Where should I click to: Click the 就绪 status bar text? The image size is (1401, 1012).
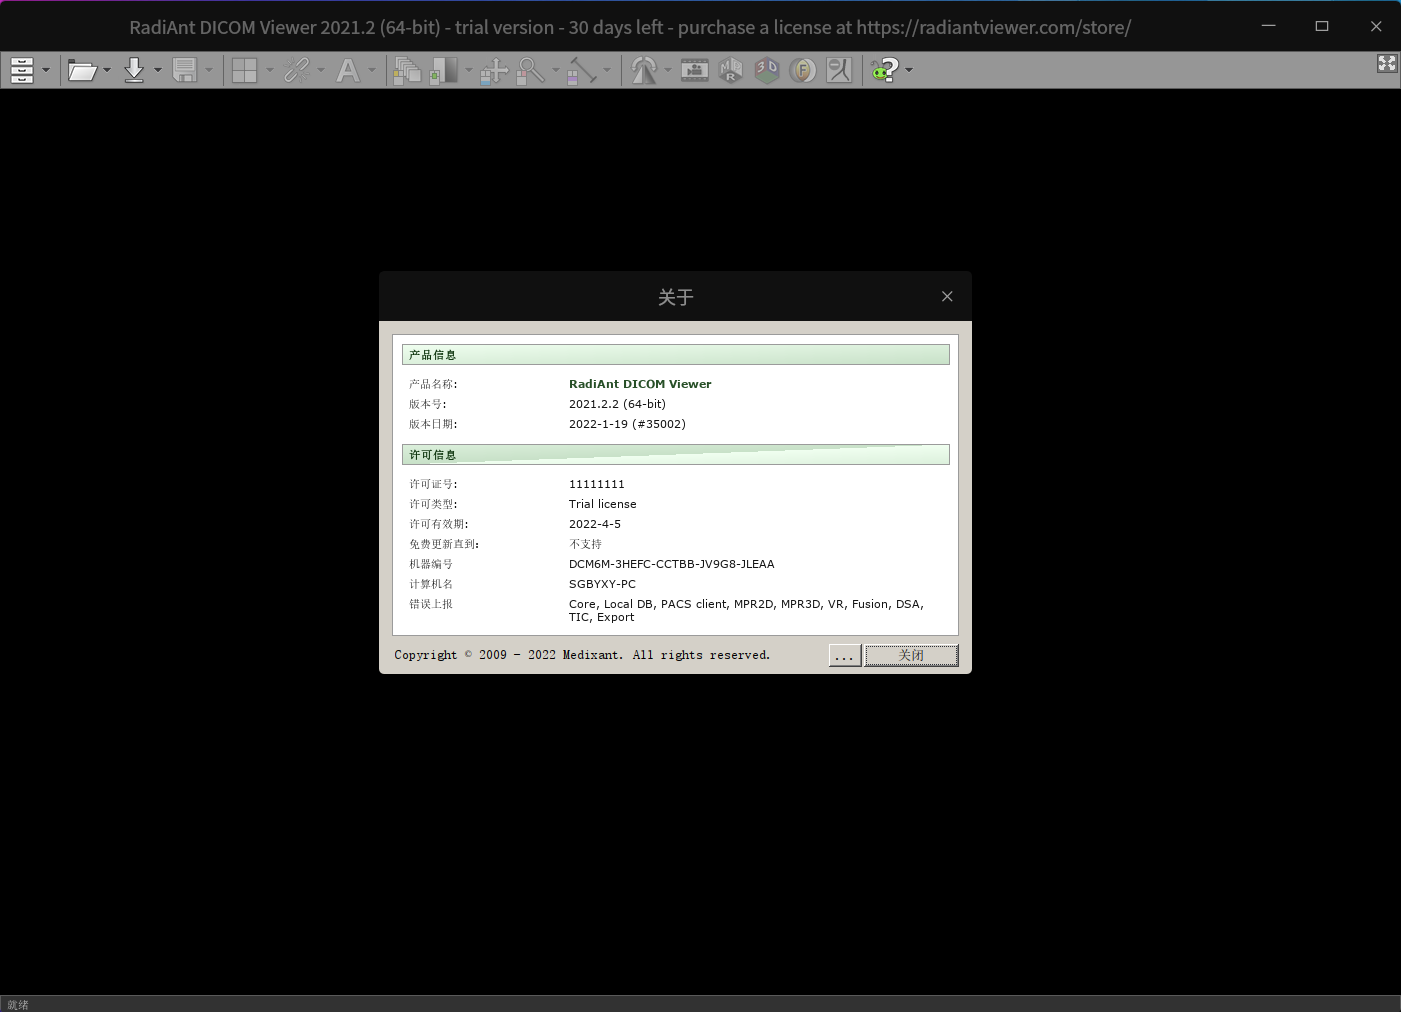pyautogui.click(x=18, y=1004)
